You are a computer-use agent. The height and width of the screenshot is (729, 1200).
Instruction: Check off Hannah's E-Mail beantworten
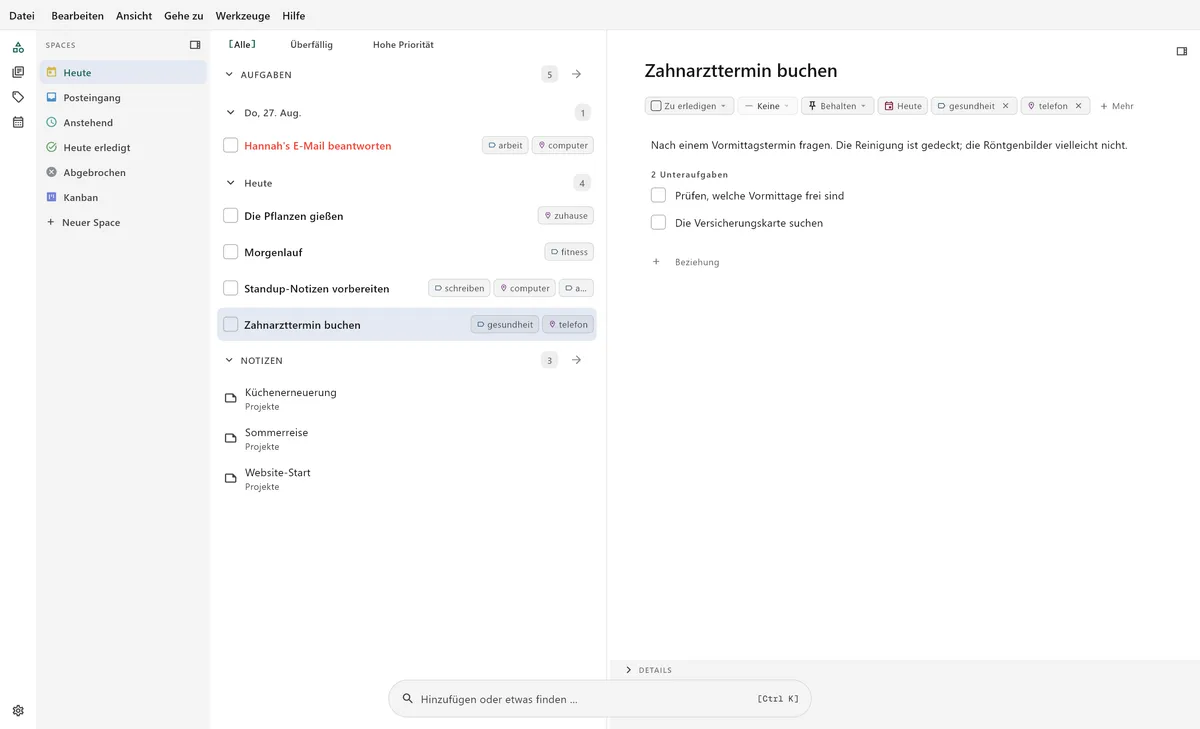tap(231, 145)
